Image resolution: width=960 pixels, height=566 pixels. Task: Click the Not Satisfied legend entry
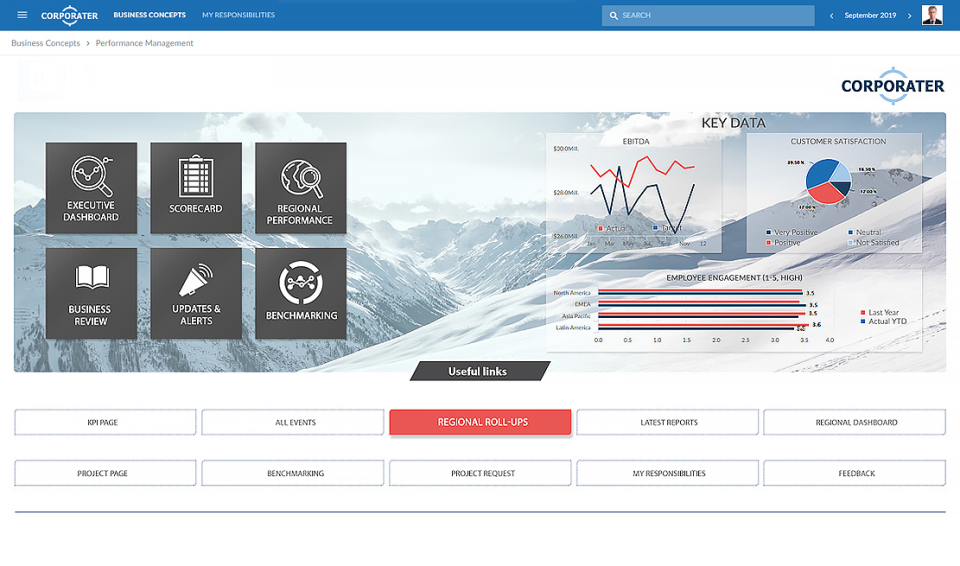[874, 243]
